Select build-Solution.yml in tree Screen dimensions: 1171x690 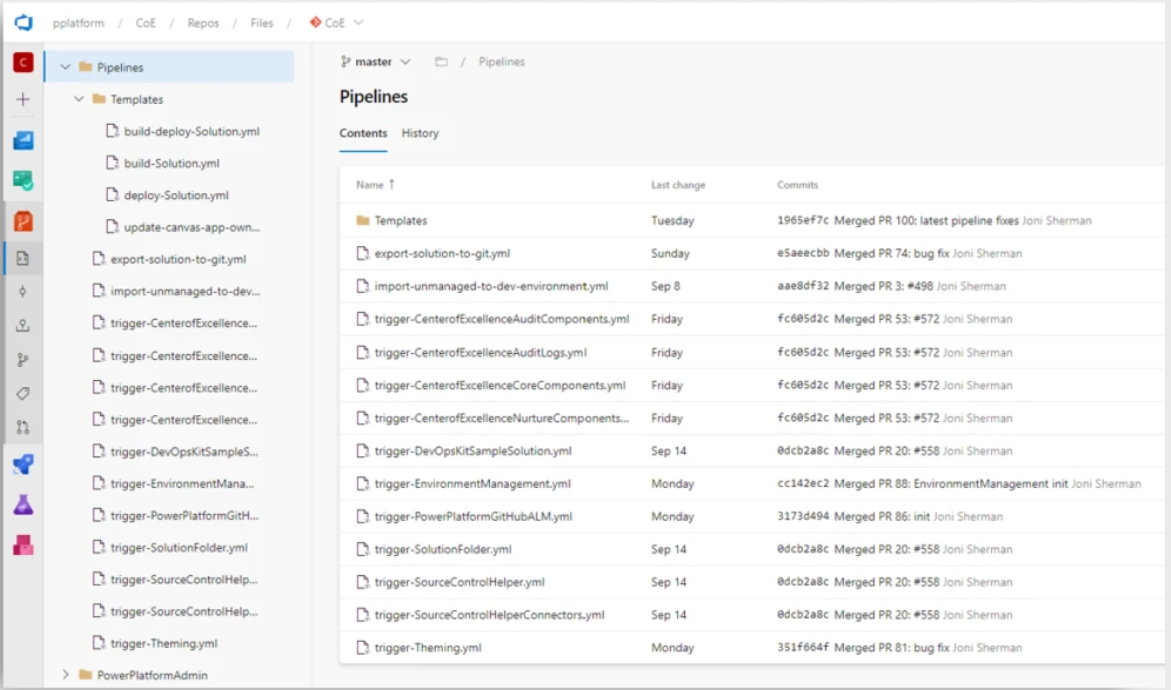[x=171, y=163]
